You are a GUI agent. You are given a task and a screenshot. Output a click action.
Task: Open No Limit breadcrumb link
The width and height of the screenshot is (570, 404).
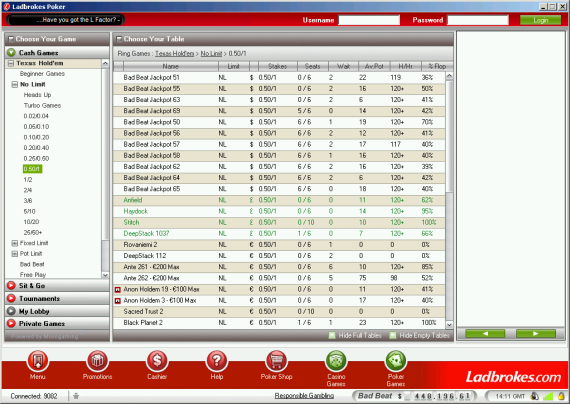tap(211, 53)
